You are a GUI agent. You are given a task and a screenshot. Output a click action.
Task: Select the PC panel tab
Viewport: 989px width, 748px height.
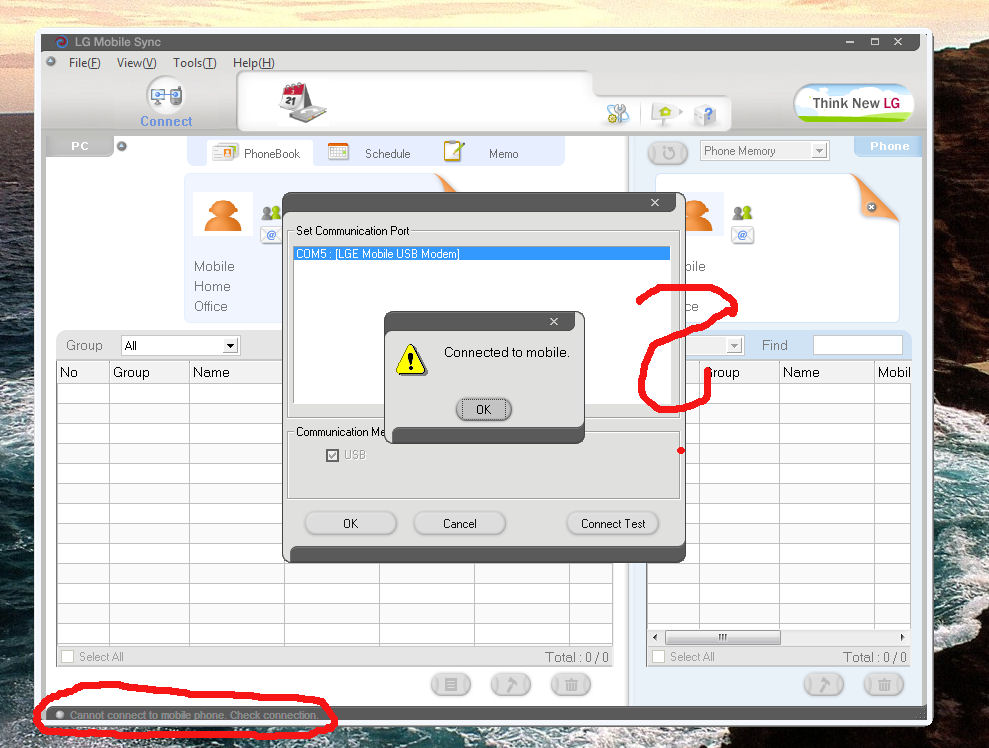[x=79, y=146]
